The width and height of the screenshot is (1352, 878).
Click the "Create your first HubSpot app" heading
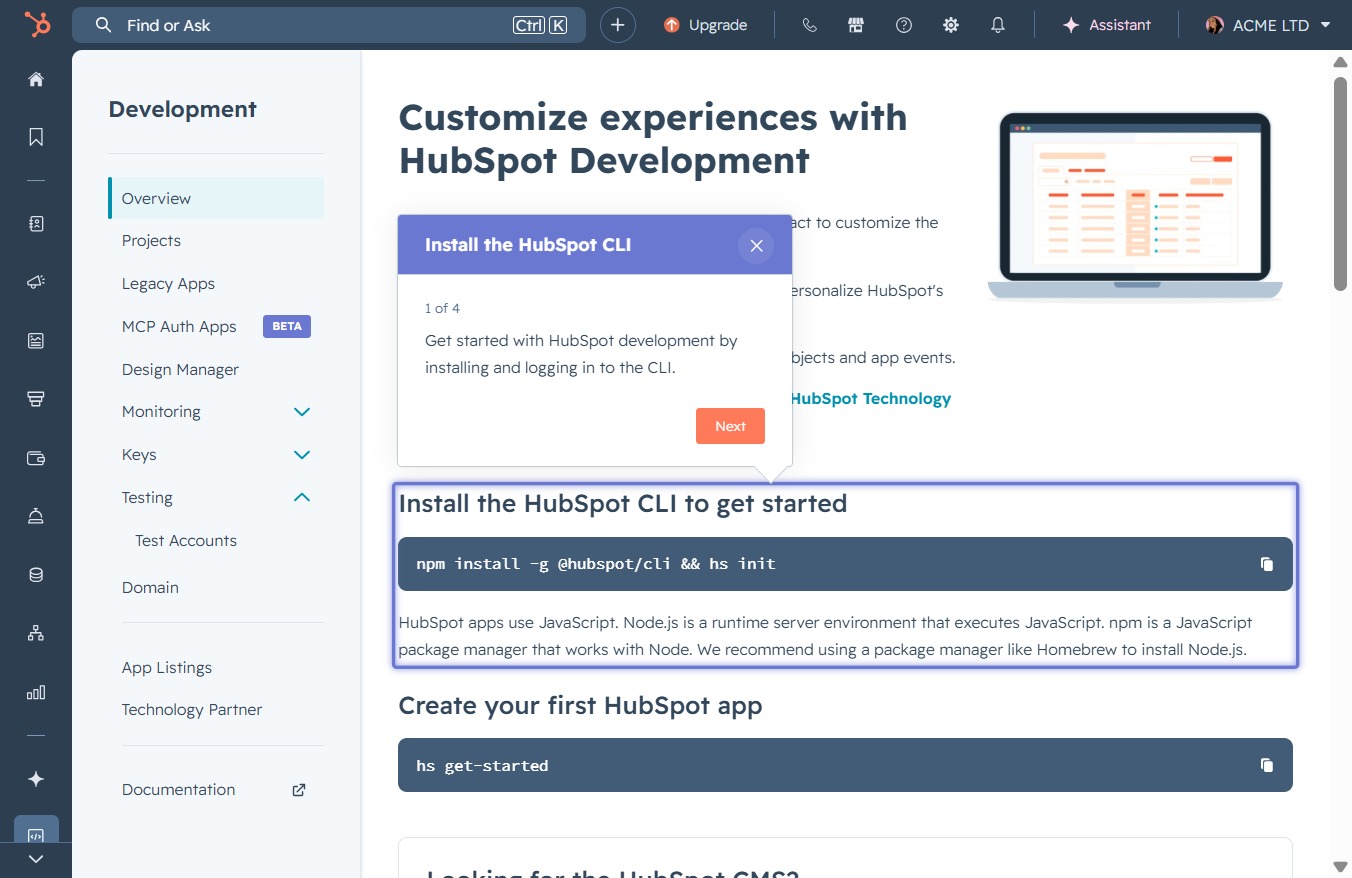tap(580, 706)
